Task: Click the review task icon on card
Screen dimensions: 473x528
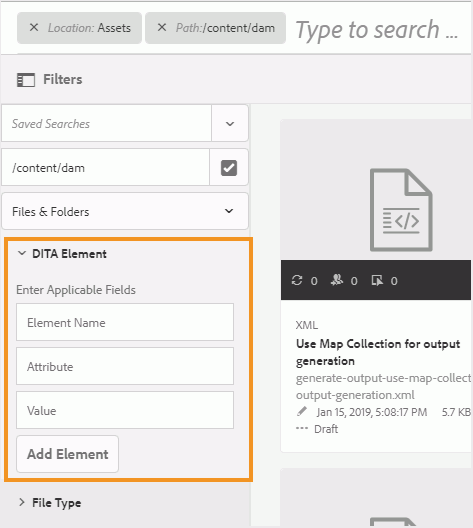Action: pyautogui.click(x=377, y=280)
